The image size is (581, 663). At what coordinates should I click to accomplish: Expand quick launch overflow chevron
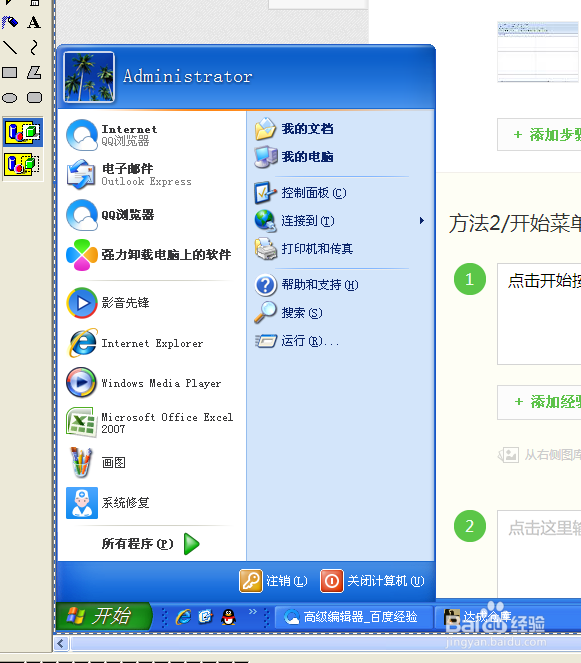253,611
